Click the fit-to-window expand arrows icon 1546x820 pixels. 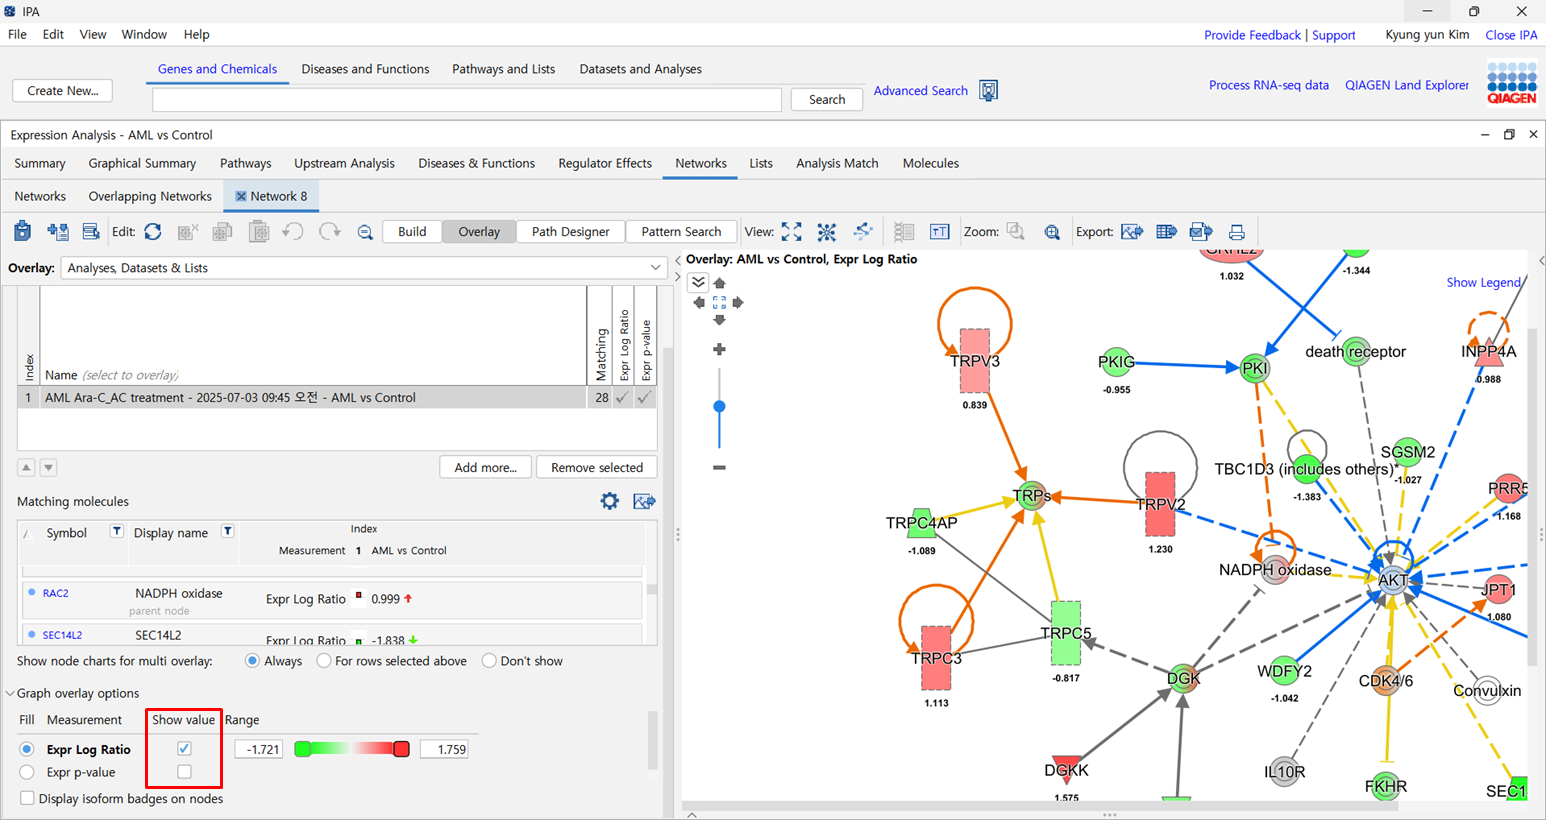(x=791, y=231)
